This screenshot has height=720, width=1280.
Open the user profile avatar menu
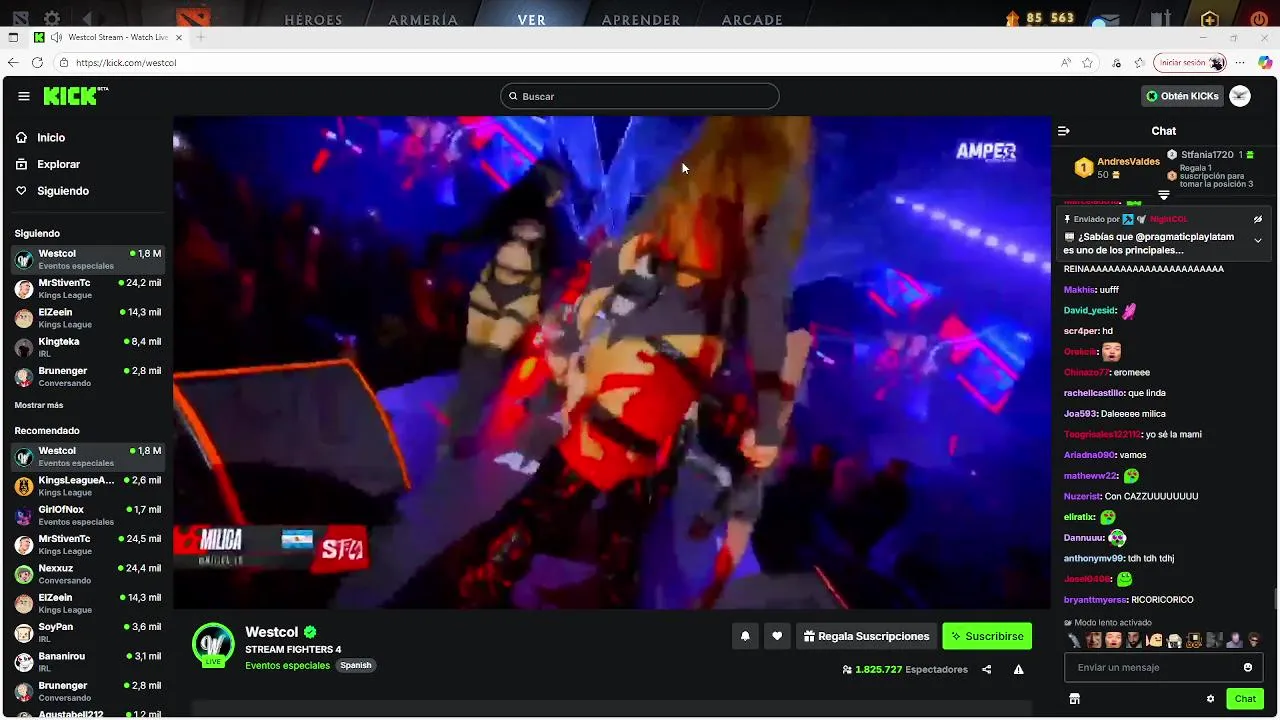click(1240, 96)
